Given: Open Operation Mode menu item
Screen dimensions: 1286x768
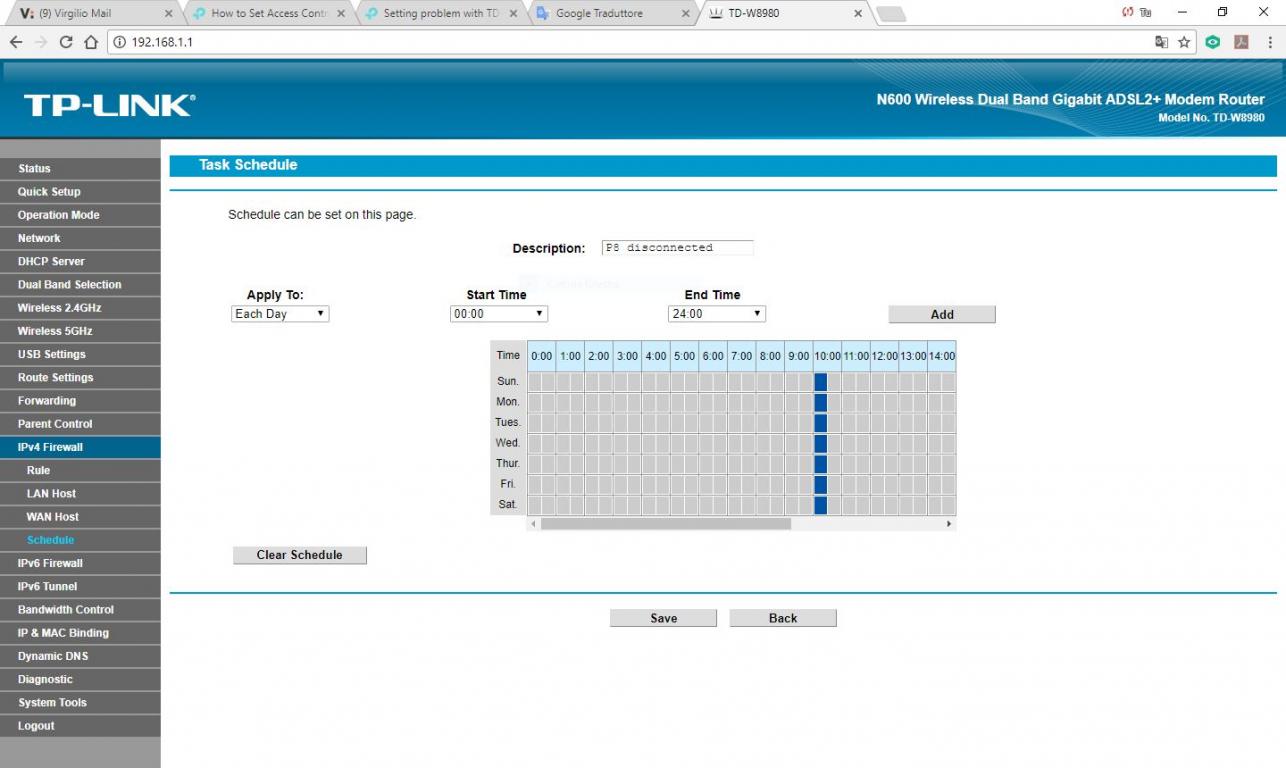Looking at the screenshot, I should (x=80, y=214).
